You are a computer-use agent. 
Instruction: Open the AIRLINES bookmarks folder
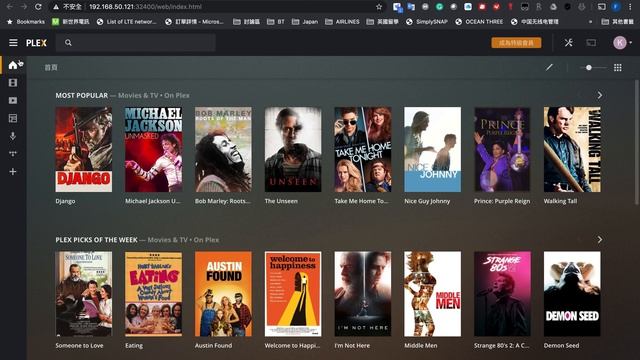tap(342, 22)
